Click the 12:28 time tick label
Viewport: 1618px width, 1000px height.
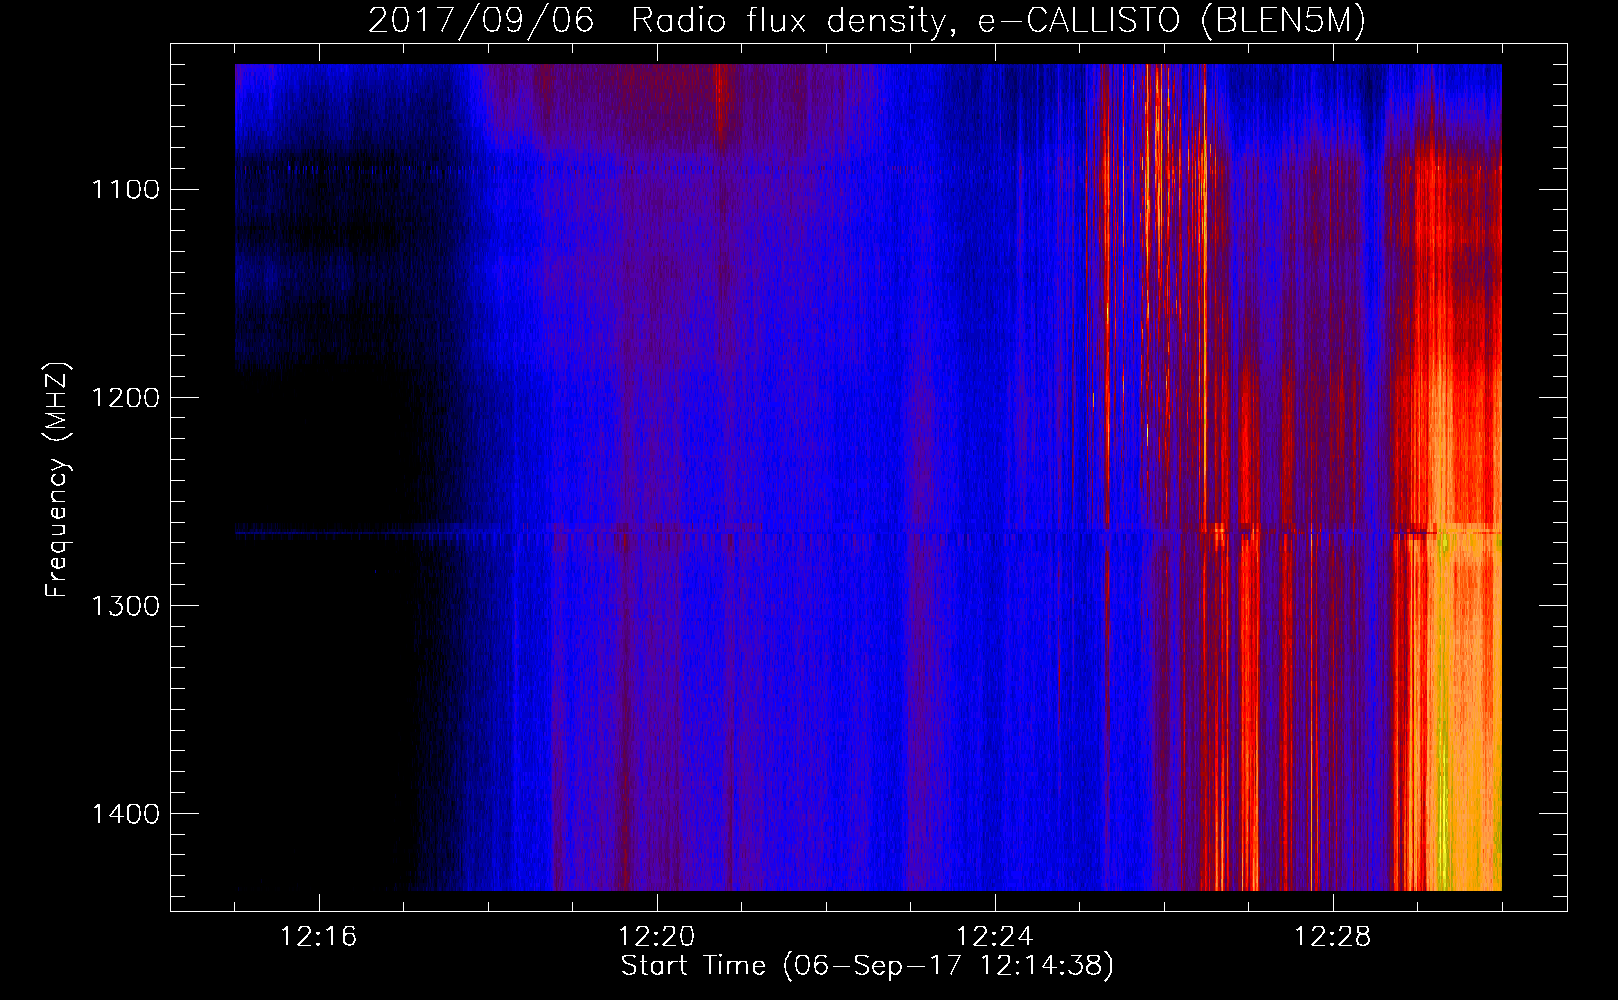pyautogui.click(x=1333, y=937)
